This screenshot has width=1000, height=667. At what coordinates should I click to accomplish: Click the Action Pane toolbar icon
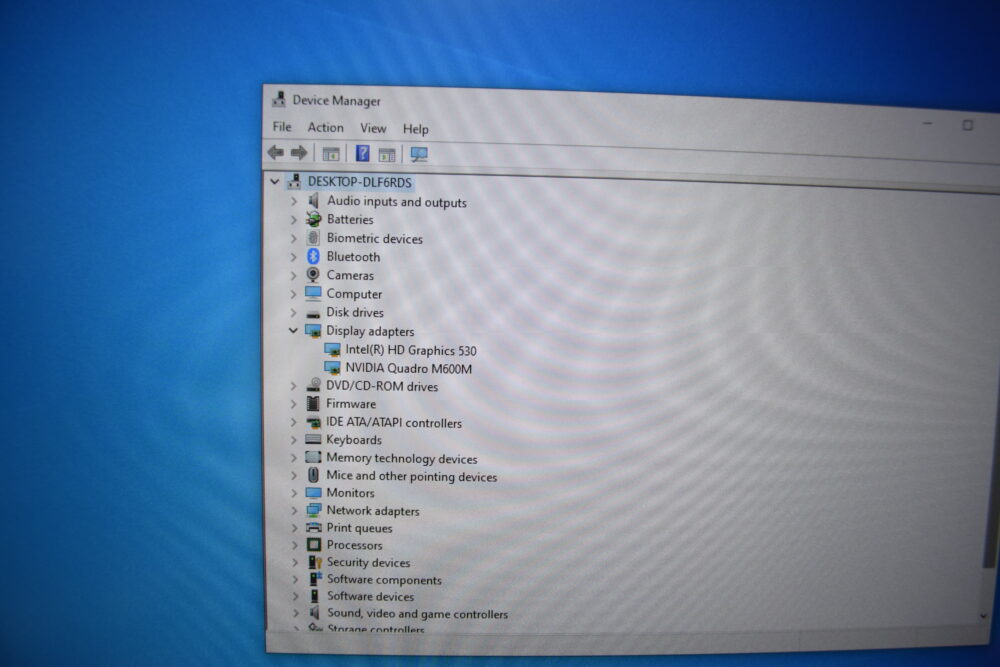(387, 154)
